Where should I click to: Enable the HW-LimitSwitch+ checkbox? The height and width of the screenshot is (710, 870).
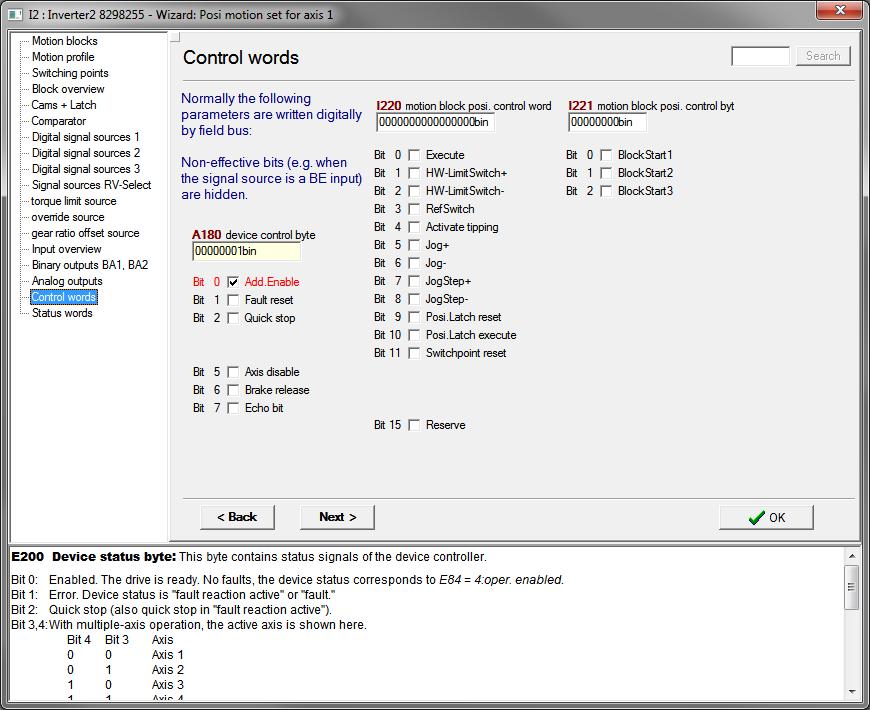click(414, 173)
